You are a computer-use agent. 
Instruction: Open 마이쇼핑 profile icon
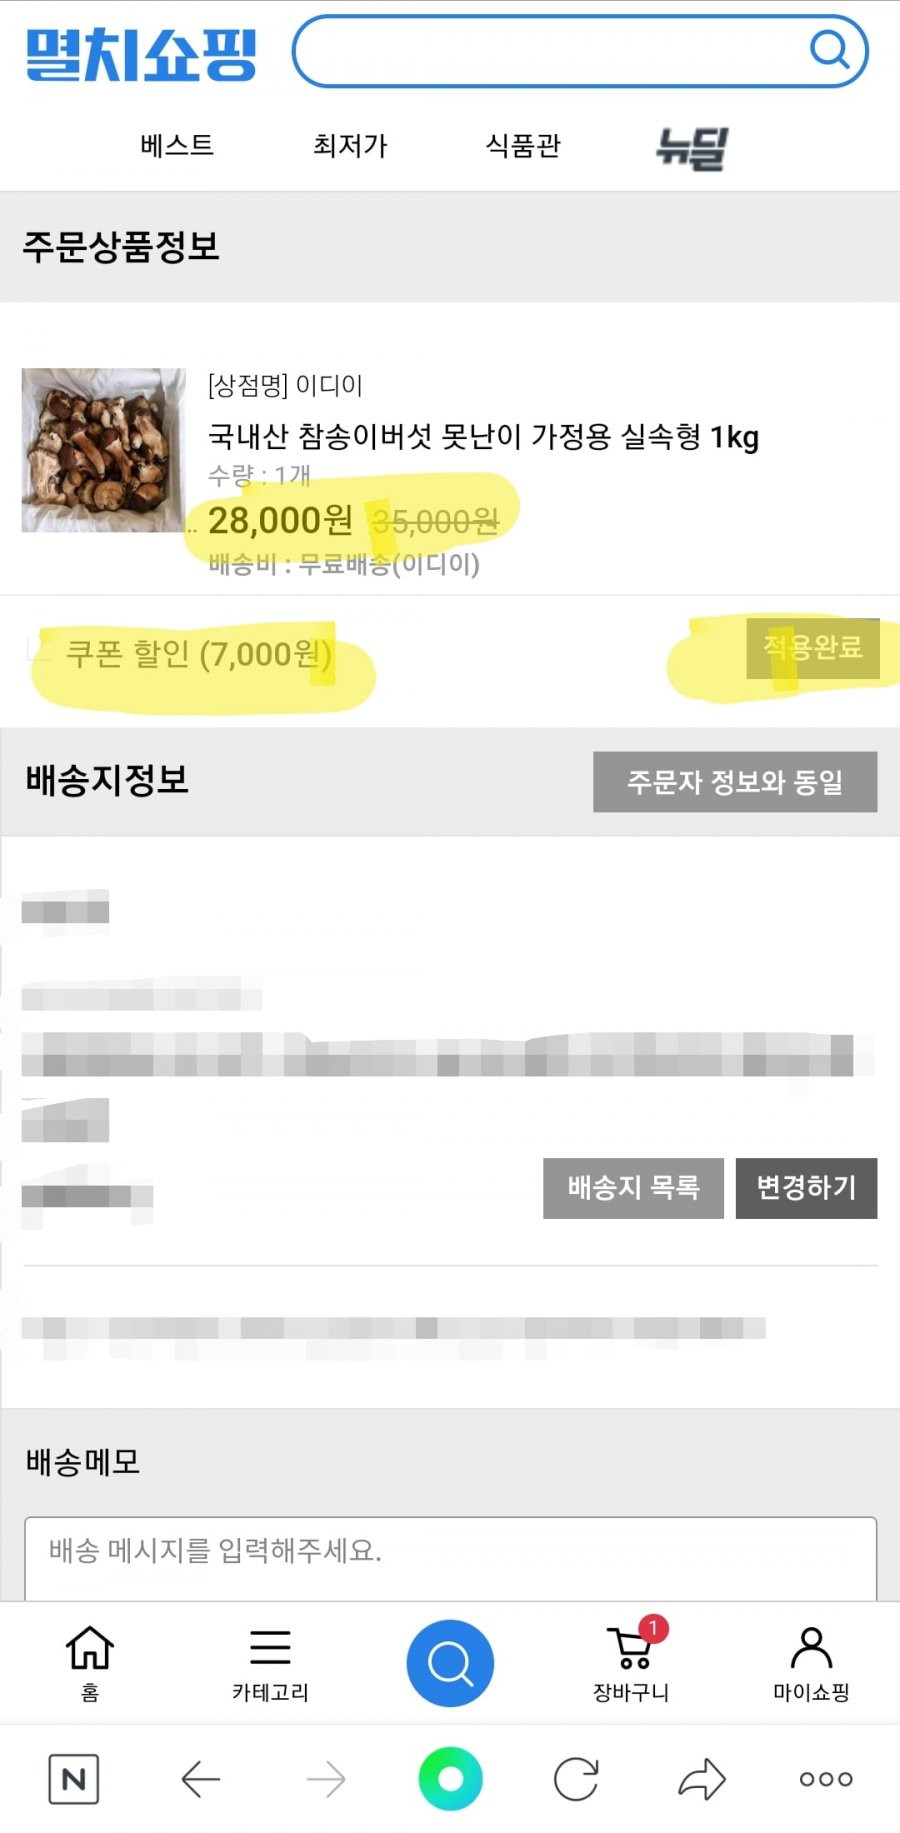click(x=811, y=1647)
